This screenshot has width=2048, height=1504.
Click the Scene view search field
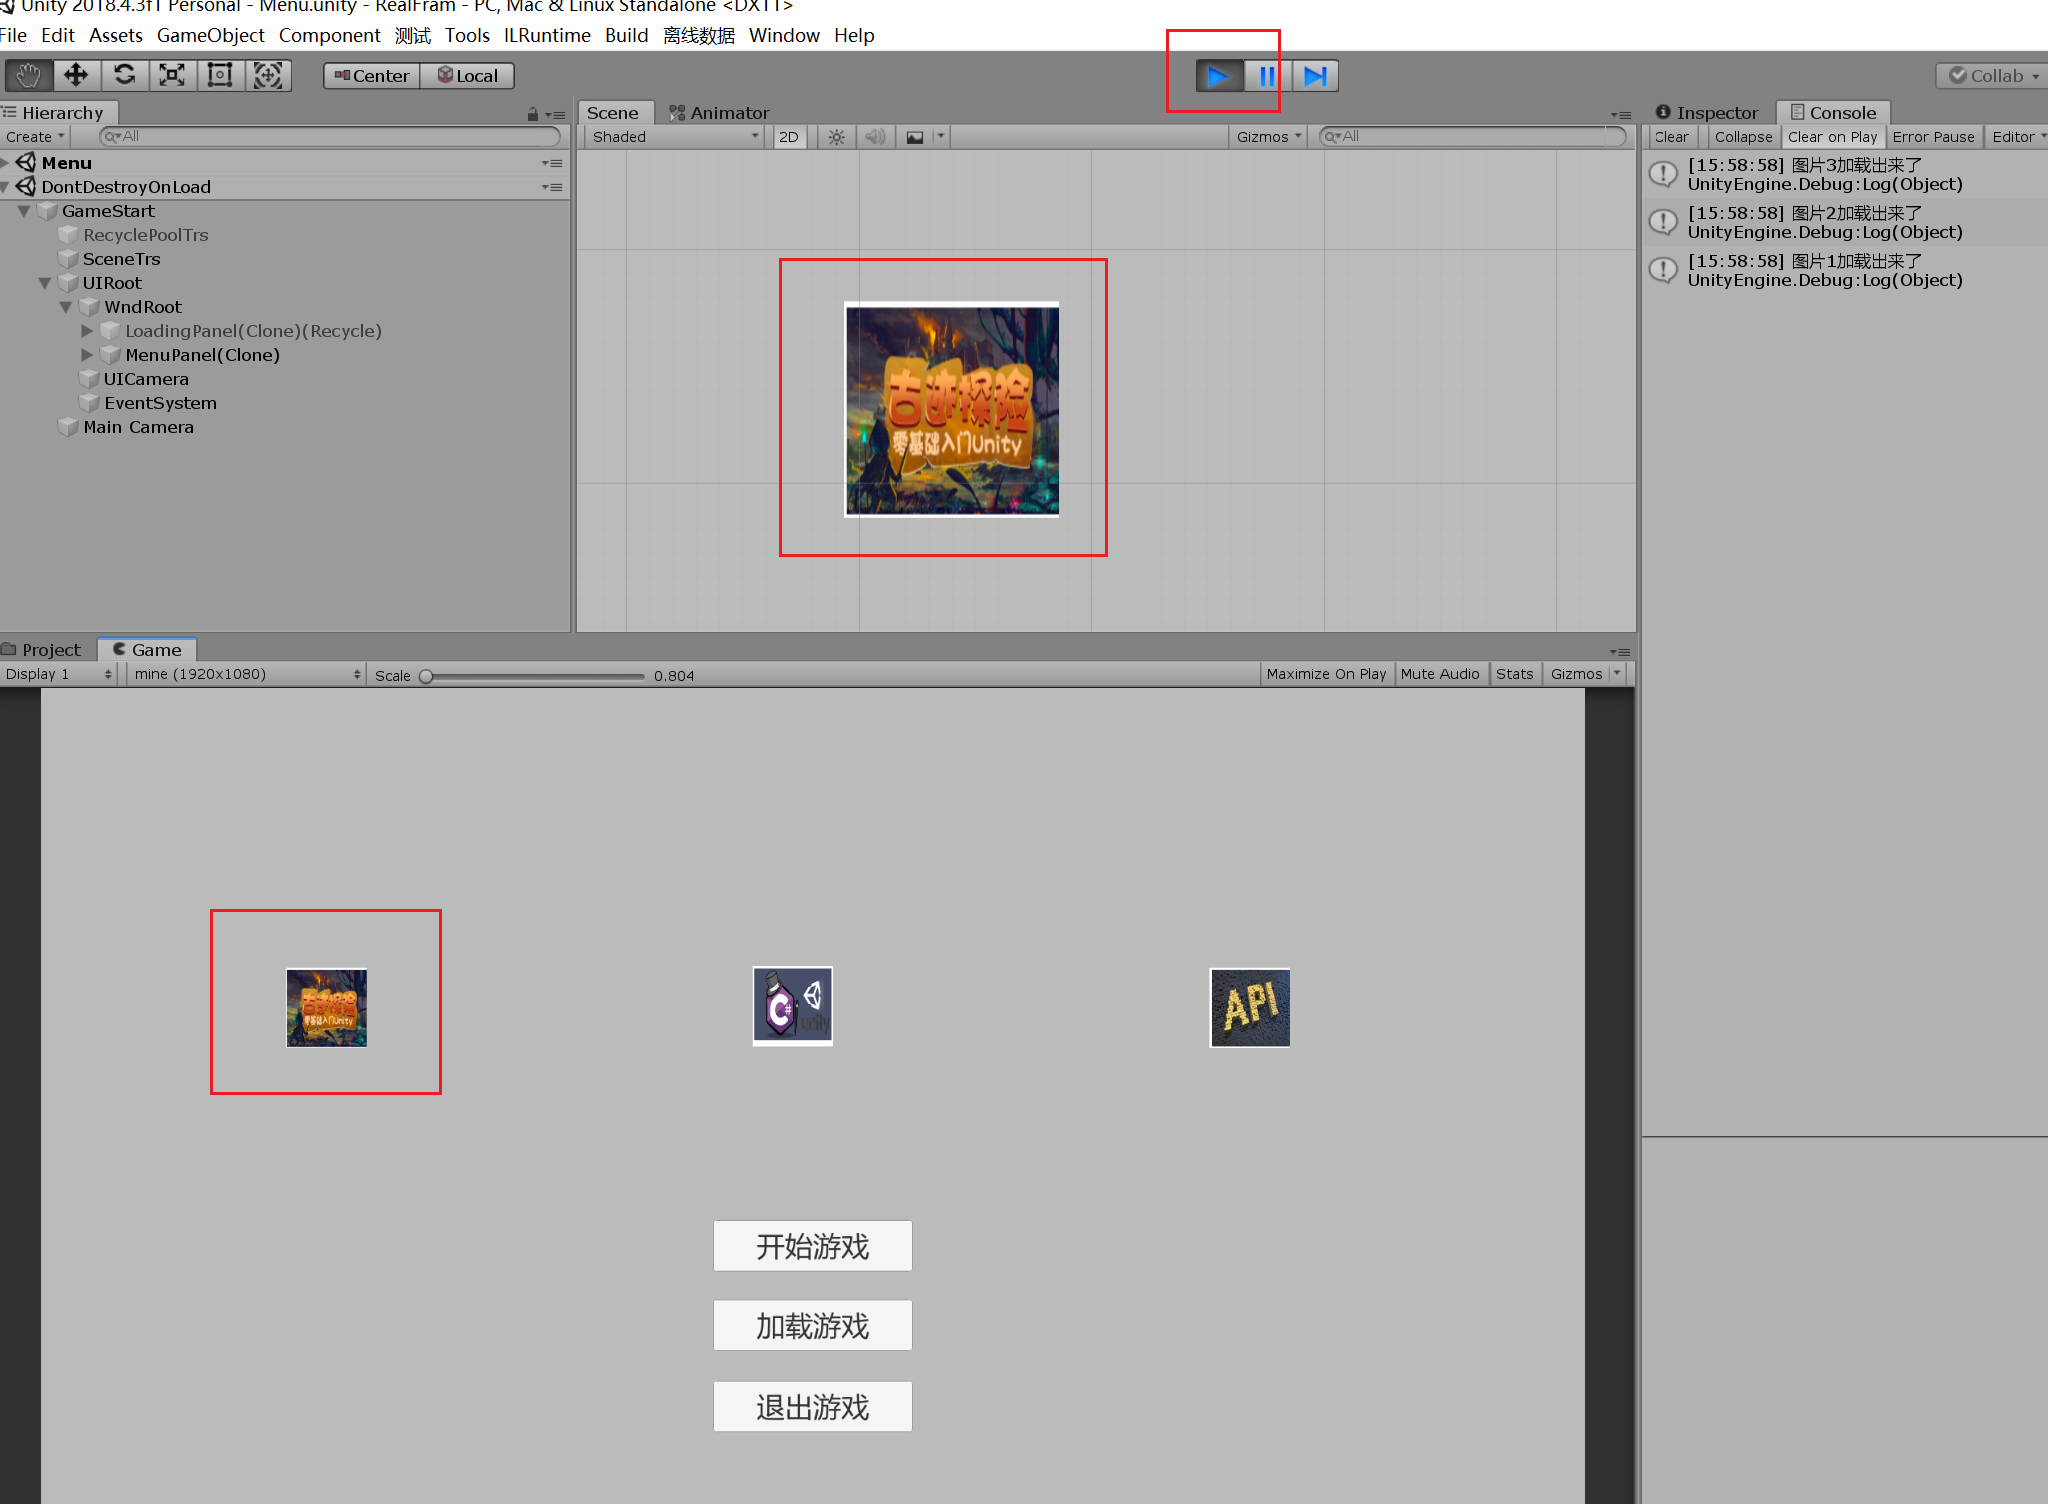point(1472,137)
